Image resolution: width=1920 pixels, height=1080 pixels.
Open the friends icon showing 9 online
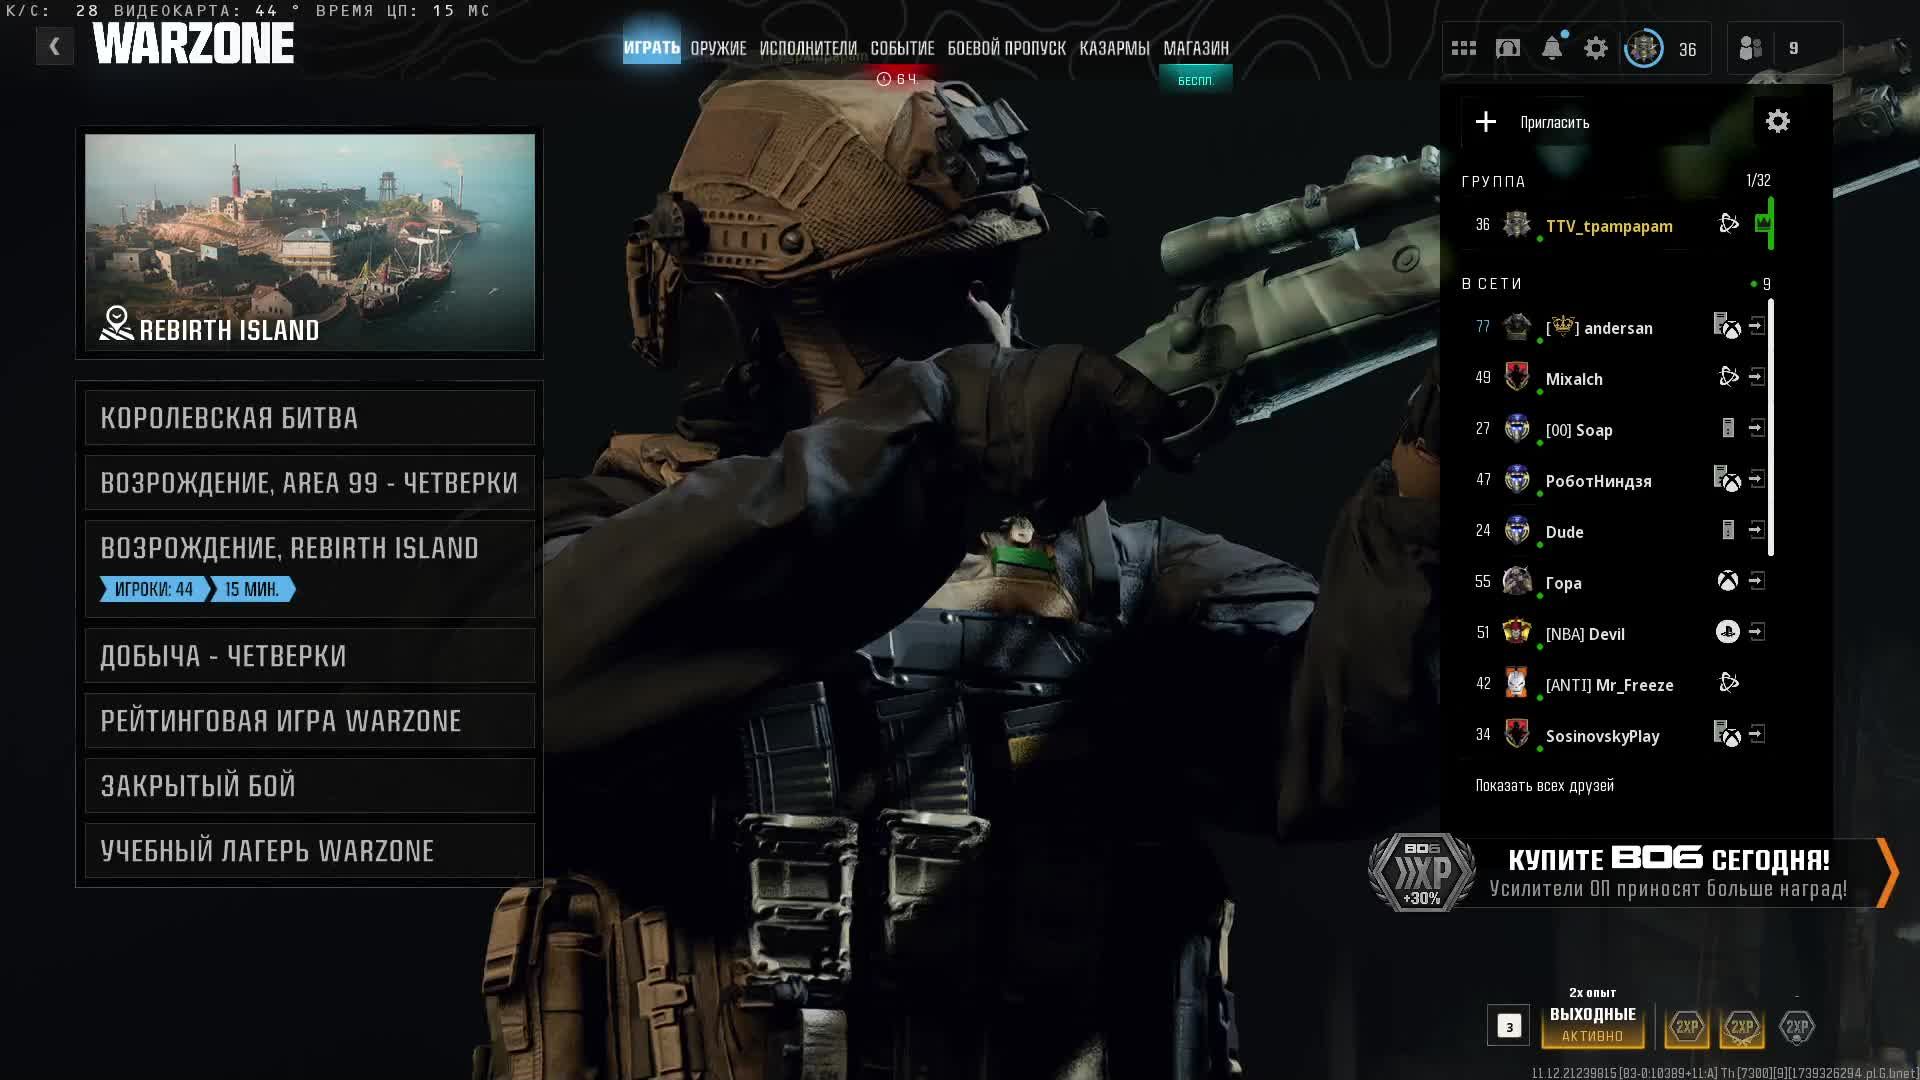tap(1751, 48)
